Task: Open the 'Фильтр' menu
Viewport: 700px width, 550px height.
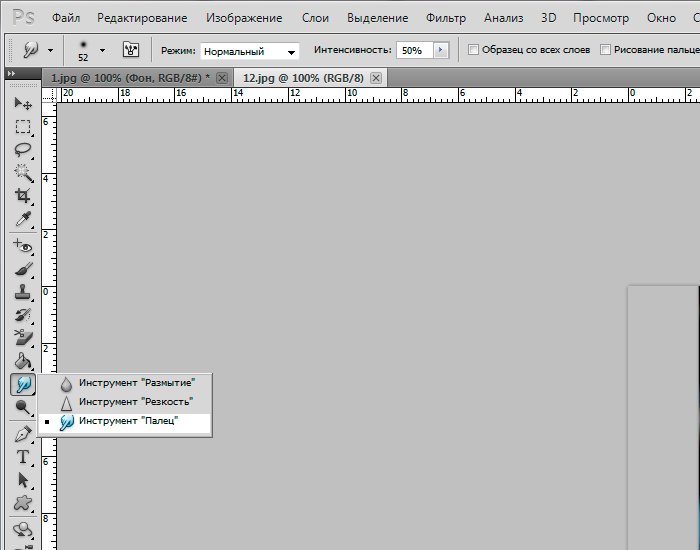Action: 445,18
